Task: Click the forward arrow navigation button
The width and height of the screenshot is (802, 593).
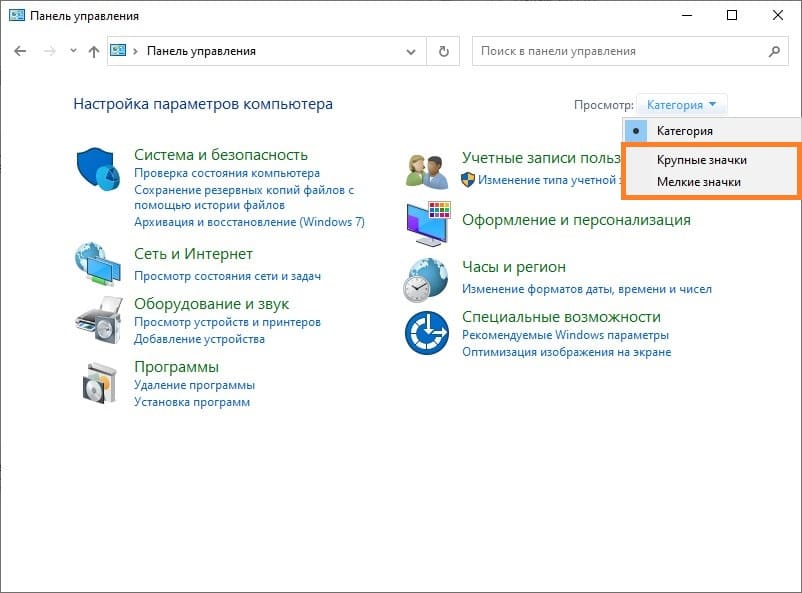Action: click(50, 51)
